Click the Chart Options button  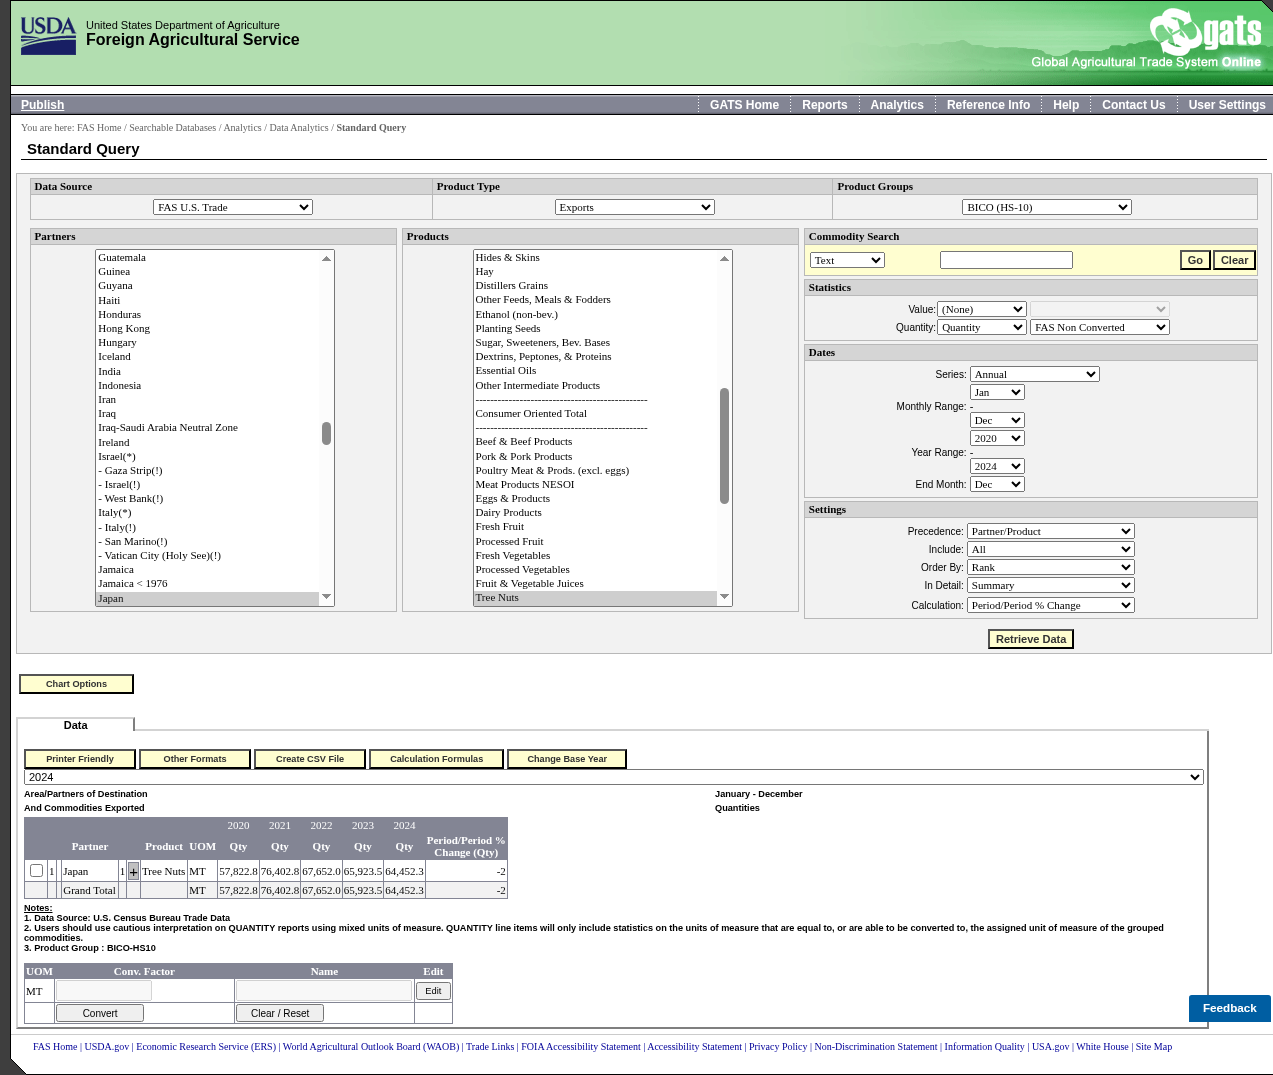point(76,684)
